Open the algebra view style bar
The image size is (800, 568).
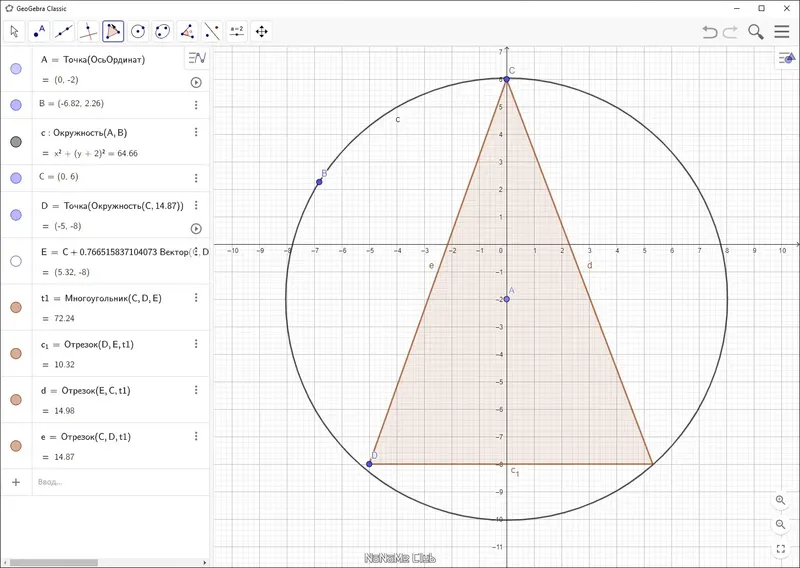pyautogui.click(x=197, y=58)
